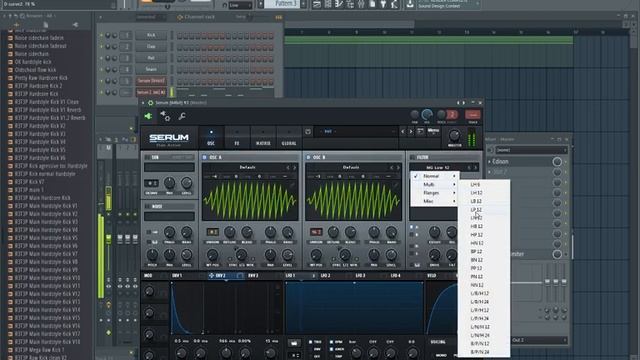Screen dimensions: 640x360
Task: Open the filter type dropdown in Serum
Action: 438,168
